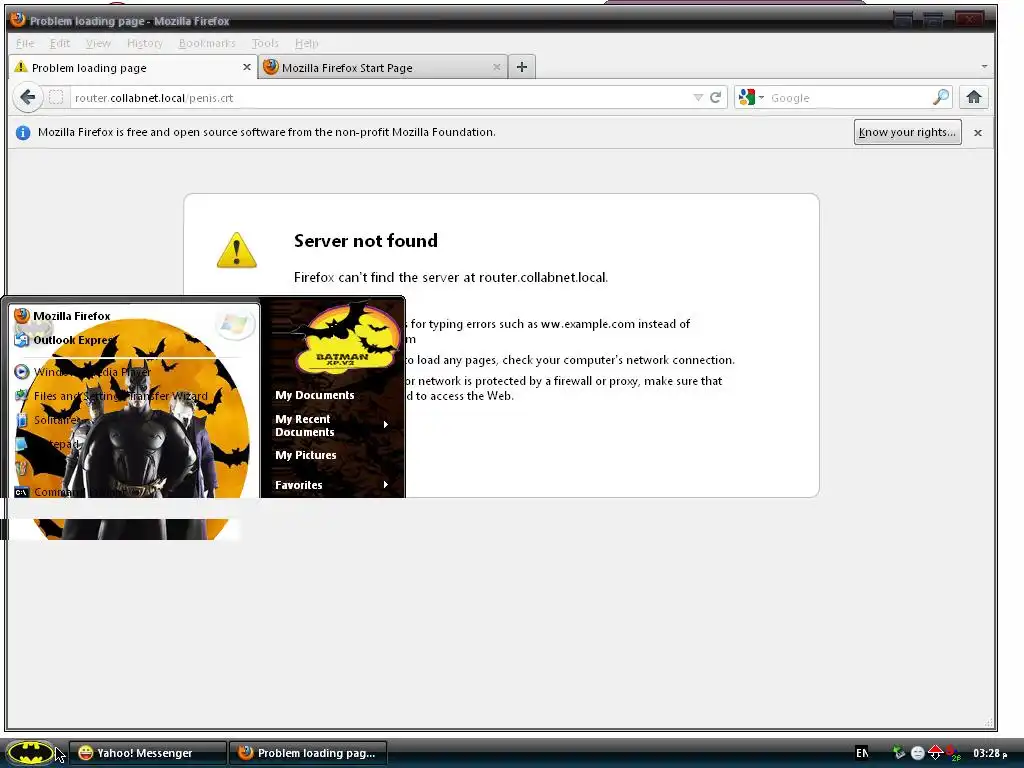Screen dimensions: 1024x768
Task: Open Yahoo! Messenger from taskbar
Action: [148, 753]
